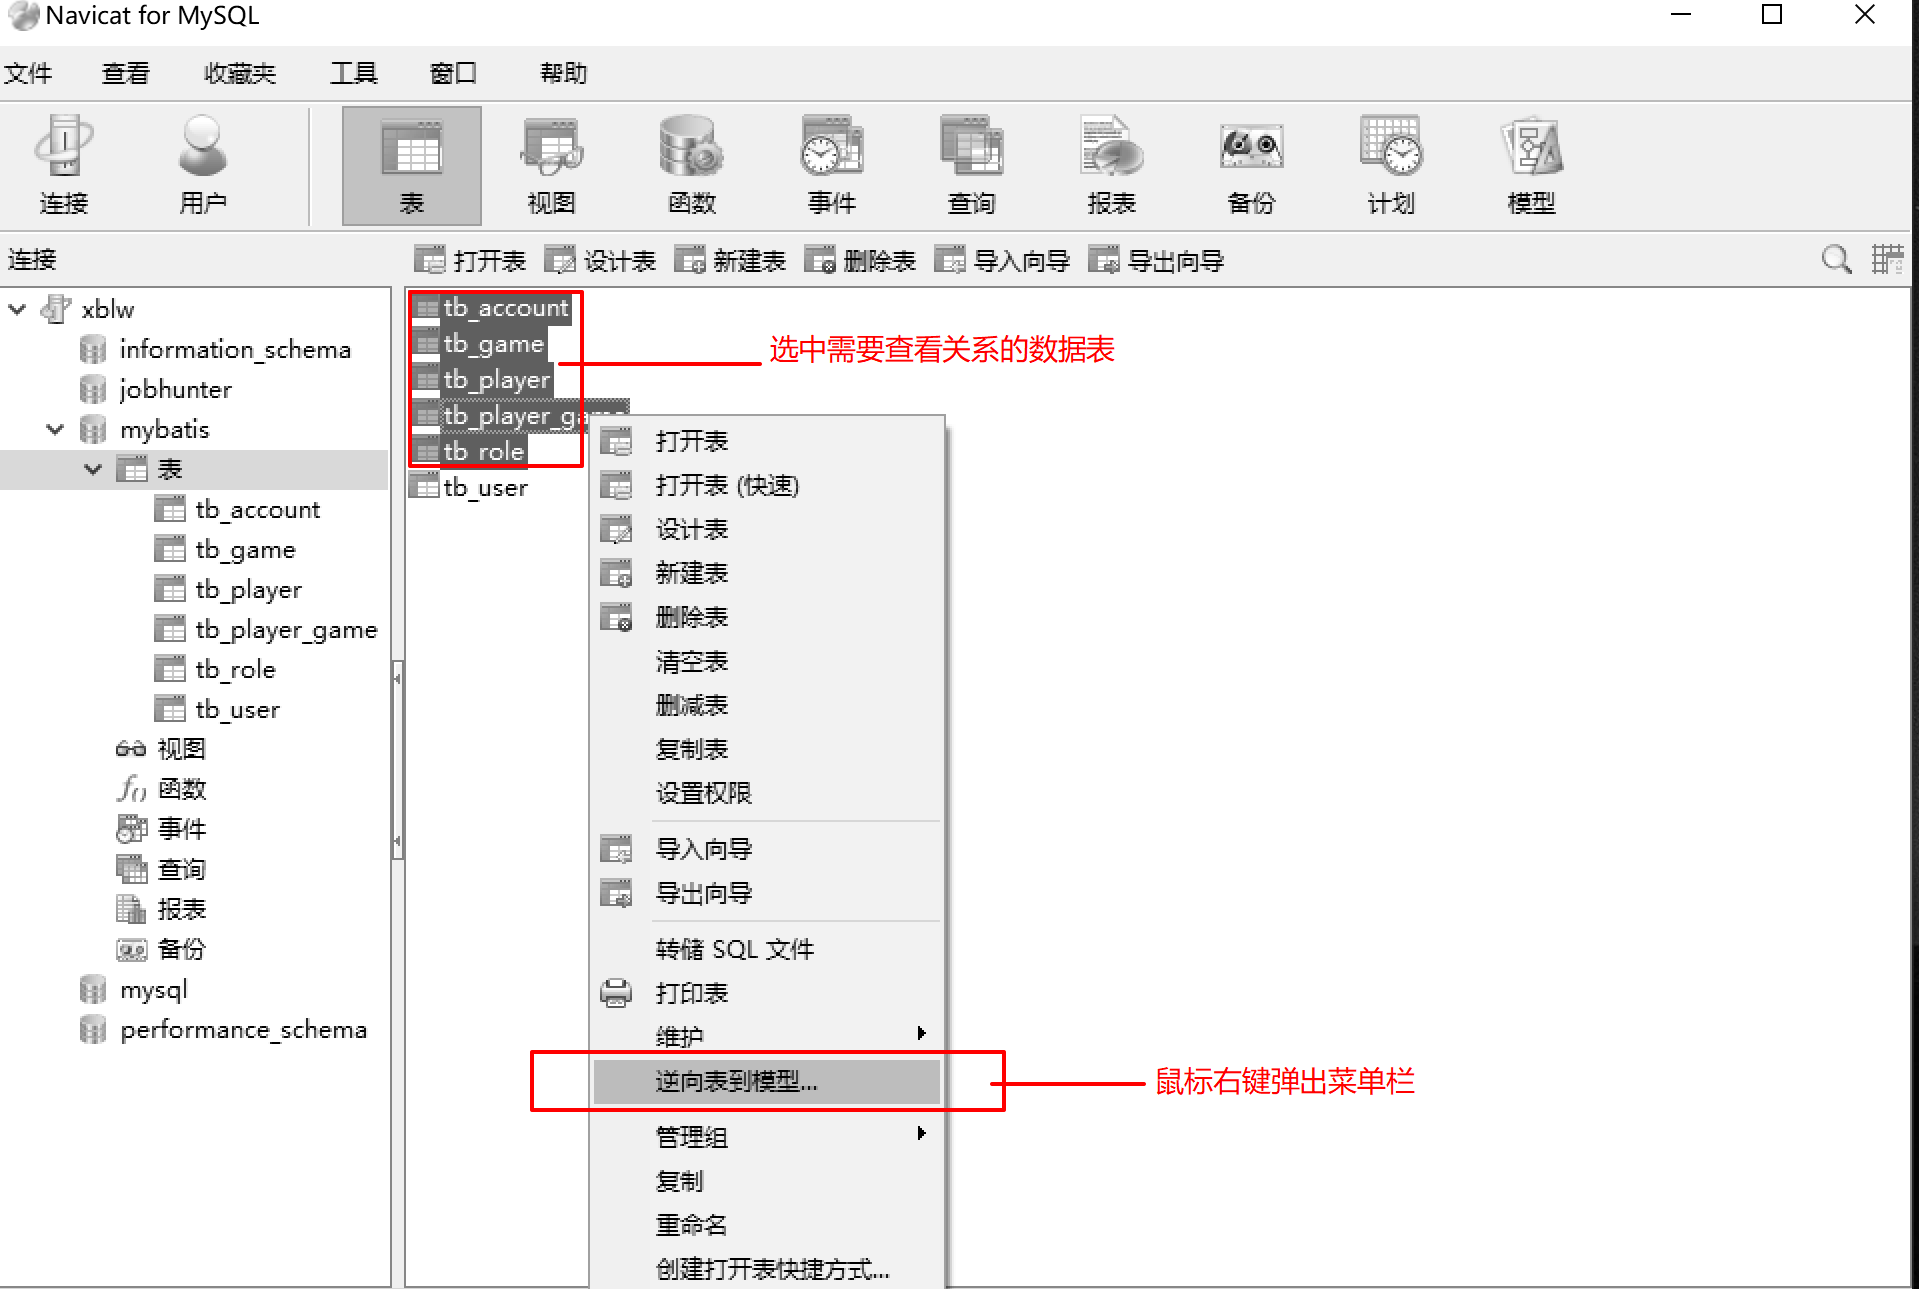
Task: Open the 收藏夹 menu
Action: point(240,73)
